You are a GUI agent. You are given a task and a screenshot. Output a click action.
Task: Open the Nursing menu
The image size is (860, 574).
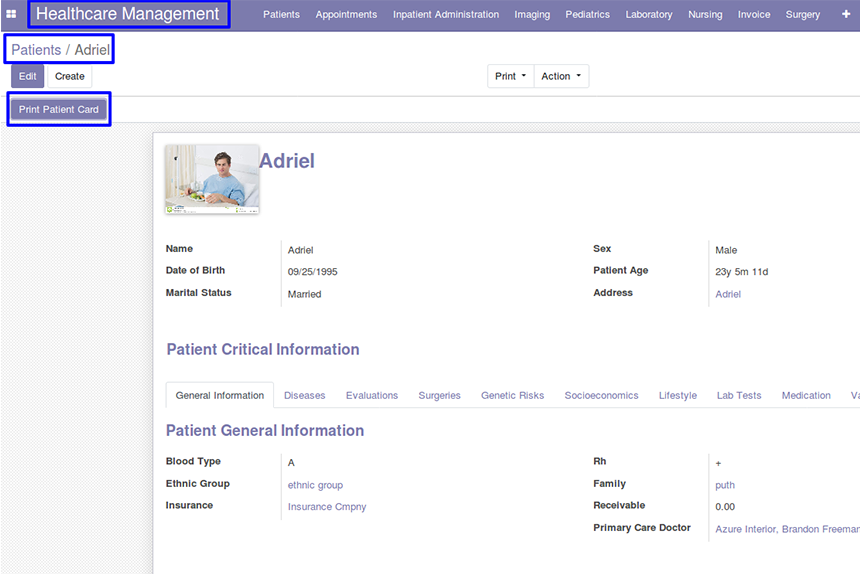(705, 15)
